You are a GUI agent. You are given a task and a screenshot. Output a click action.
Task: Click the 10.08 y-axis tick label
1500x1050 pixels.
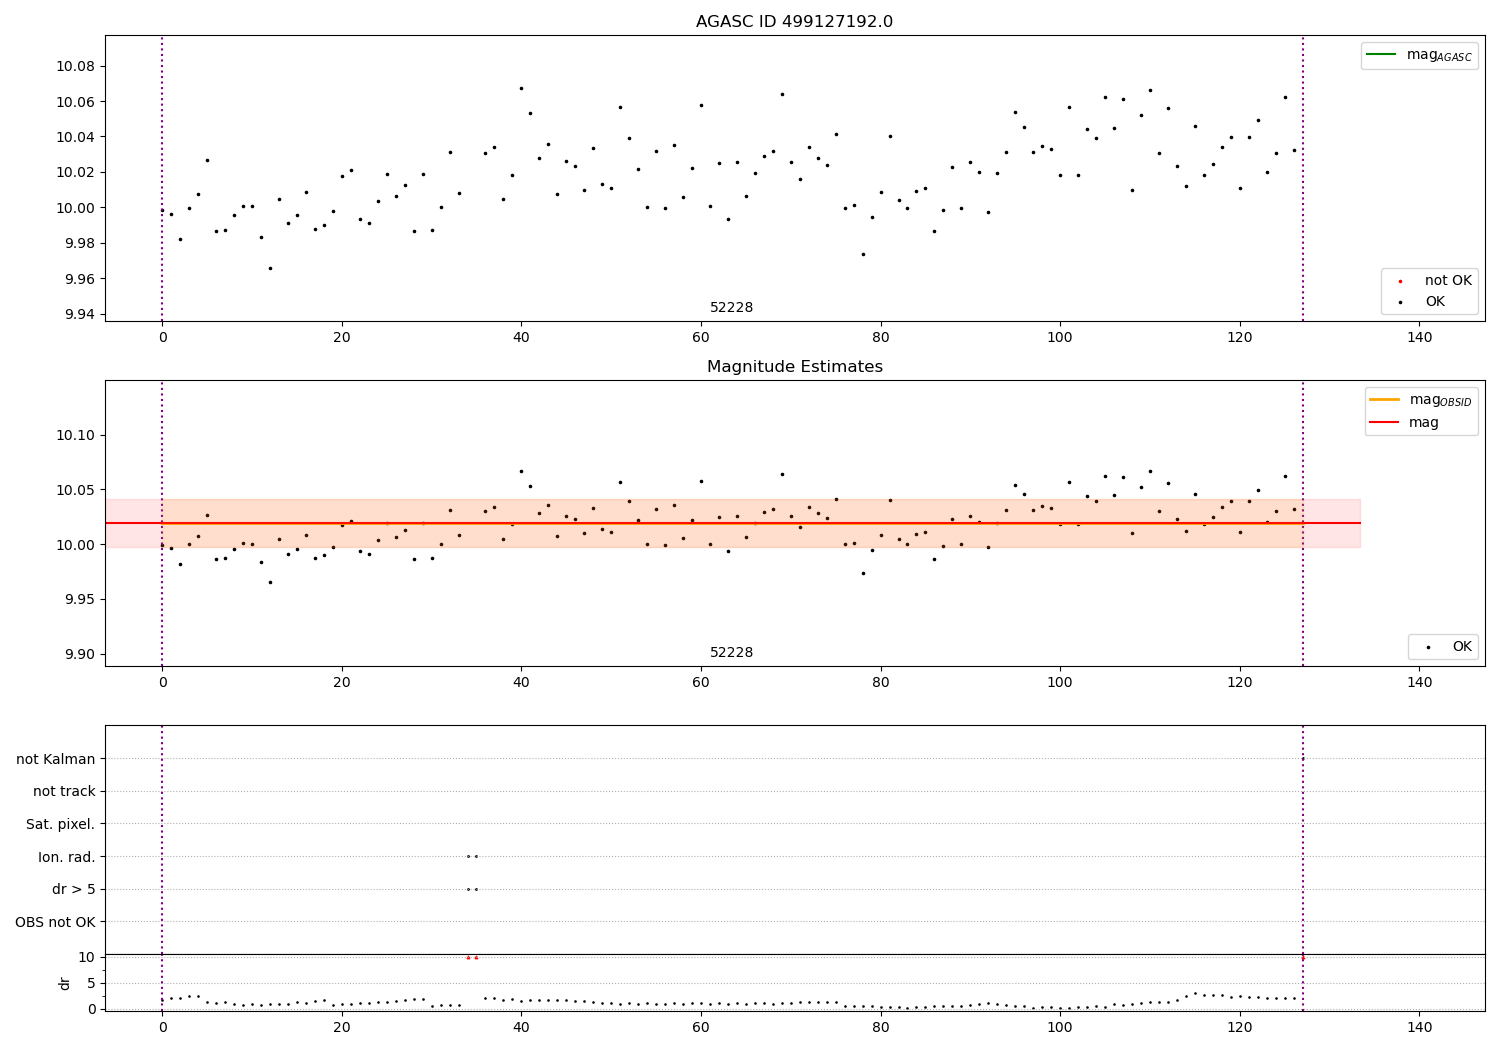pyautogui.click(x=76, y=67)
